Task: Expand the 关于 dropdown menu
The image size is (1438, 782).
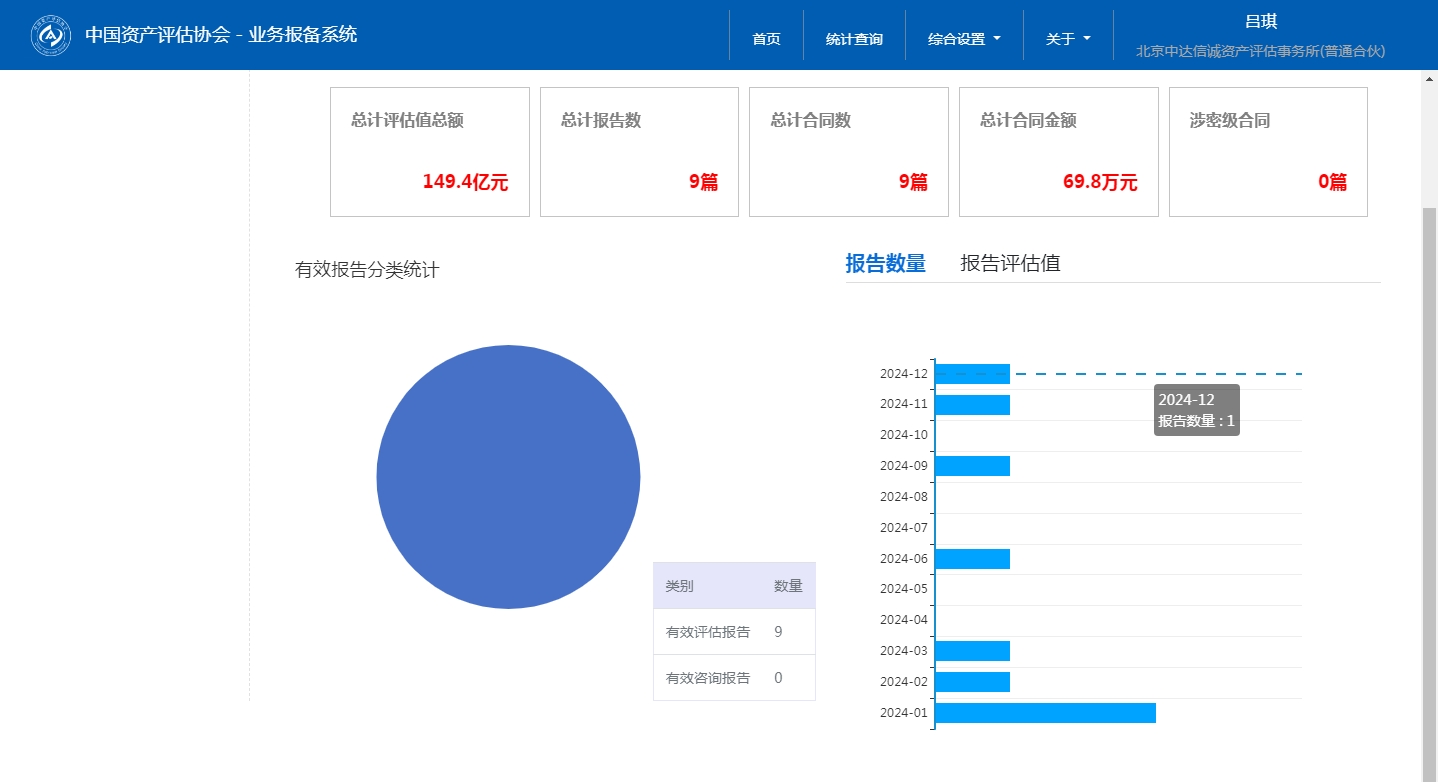Action: click(x=1067, y=39)
